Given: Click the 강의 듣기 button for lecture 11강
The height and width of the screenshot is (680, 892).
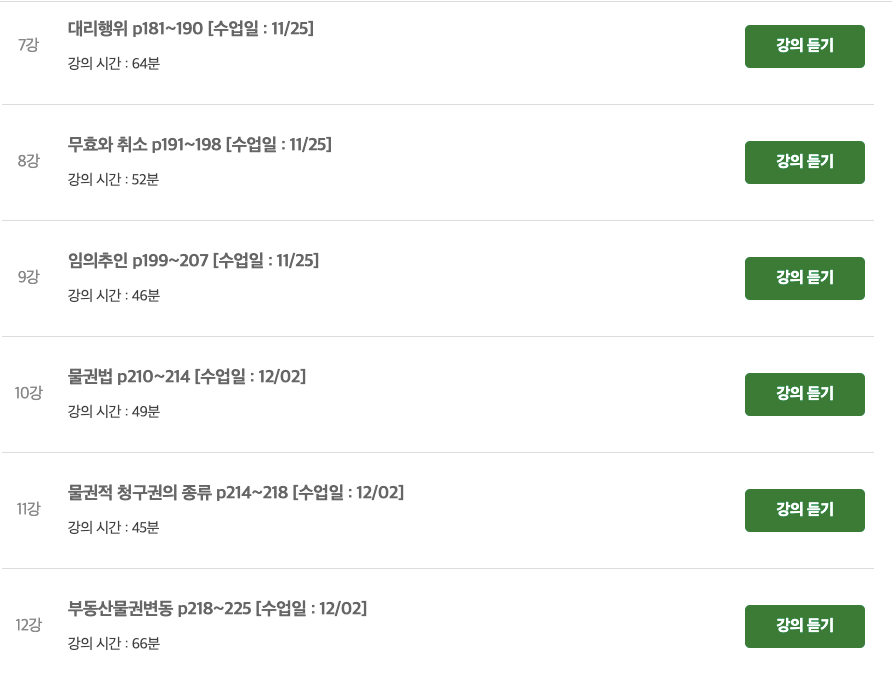Looking at the screenshot, I should pyautogui.click(x=804, y=510).
